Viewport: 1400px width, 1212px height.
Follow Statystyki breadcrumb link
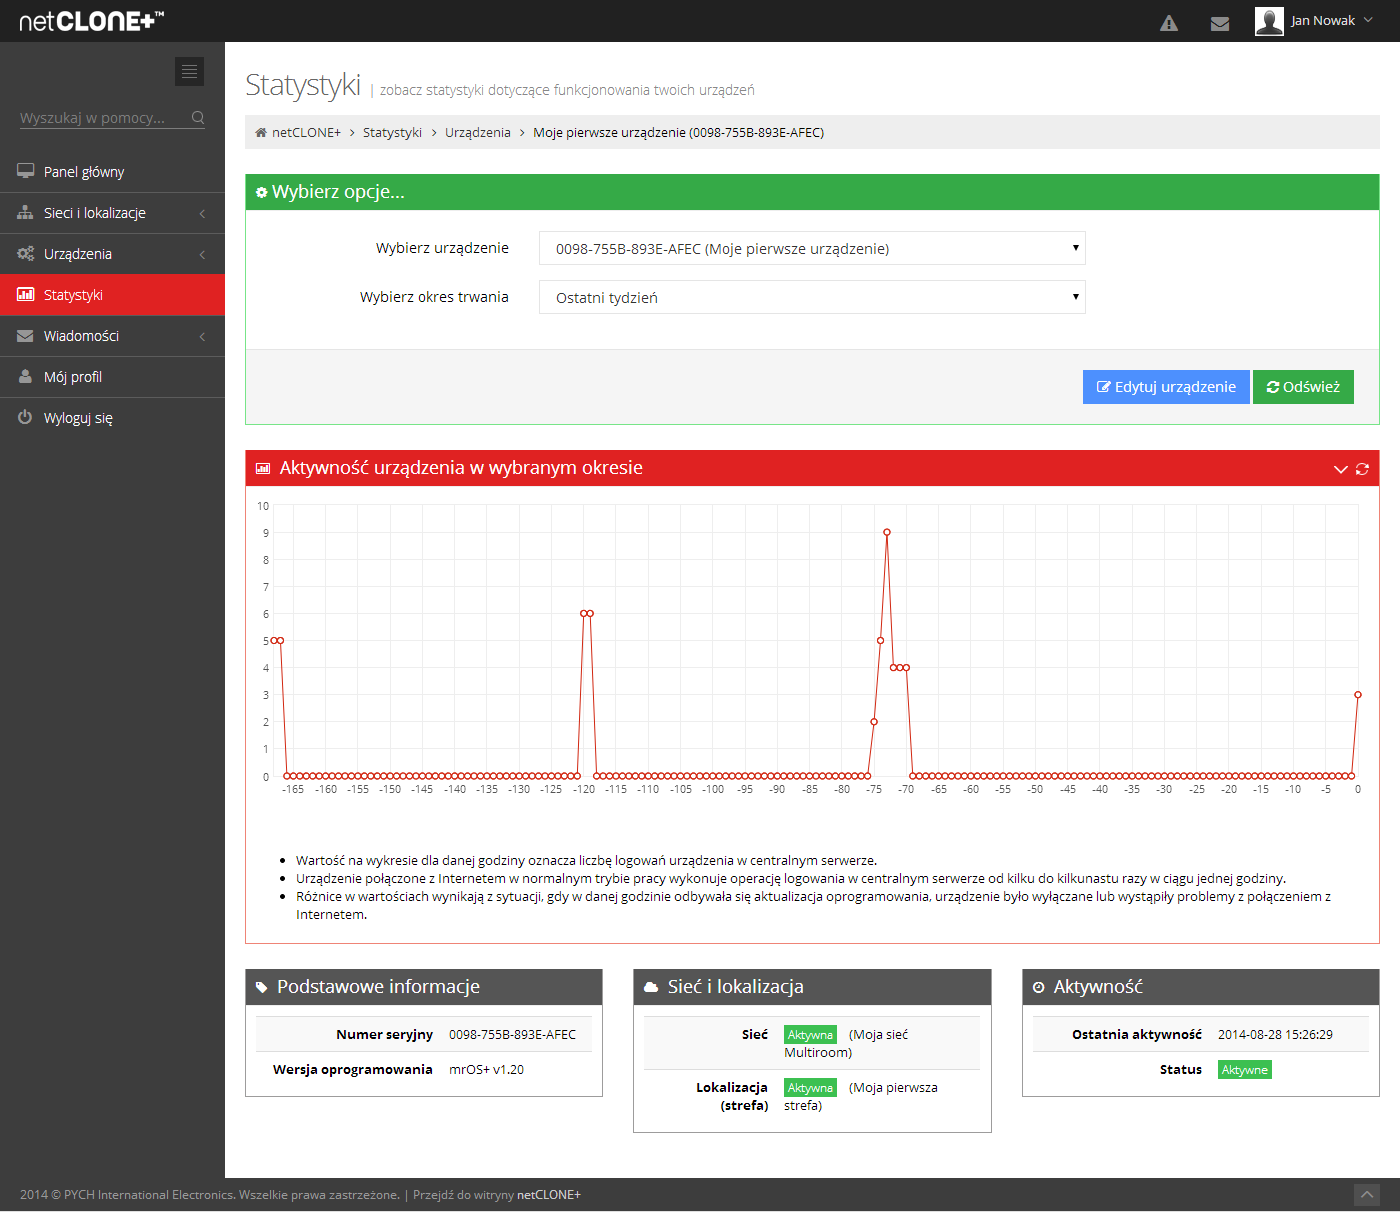[x=392, y=133]
